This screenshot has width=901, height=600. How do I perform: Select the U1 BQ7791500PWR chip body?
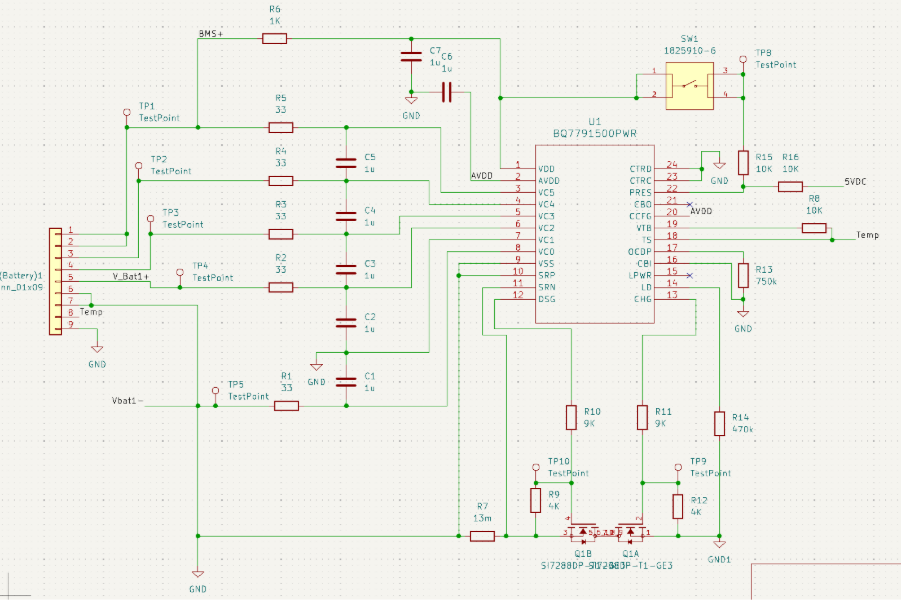coord(594,240)
